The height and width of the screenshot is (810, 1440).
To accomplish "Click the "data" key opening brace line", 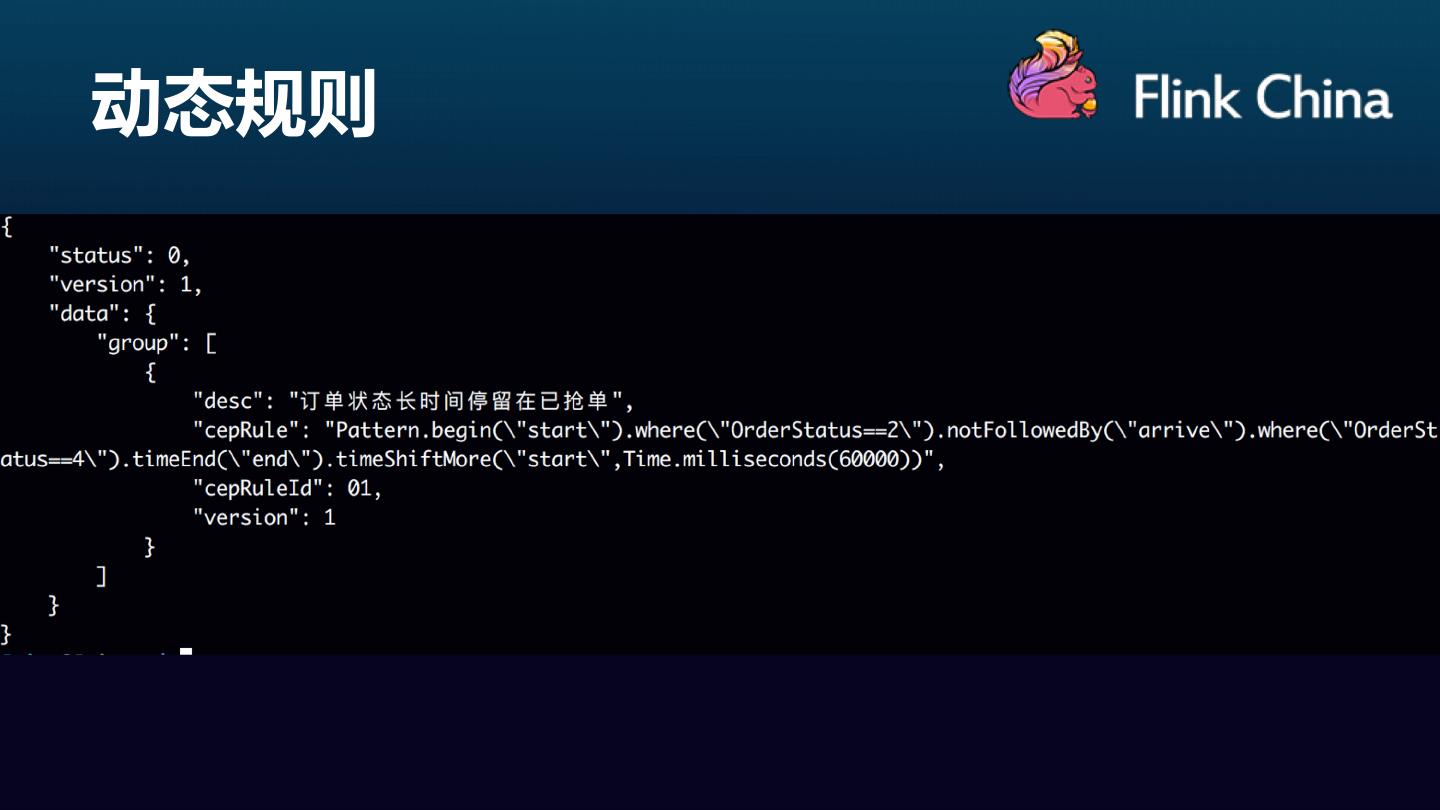I will tap(103, 314).
